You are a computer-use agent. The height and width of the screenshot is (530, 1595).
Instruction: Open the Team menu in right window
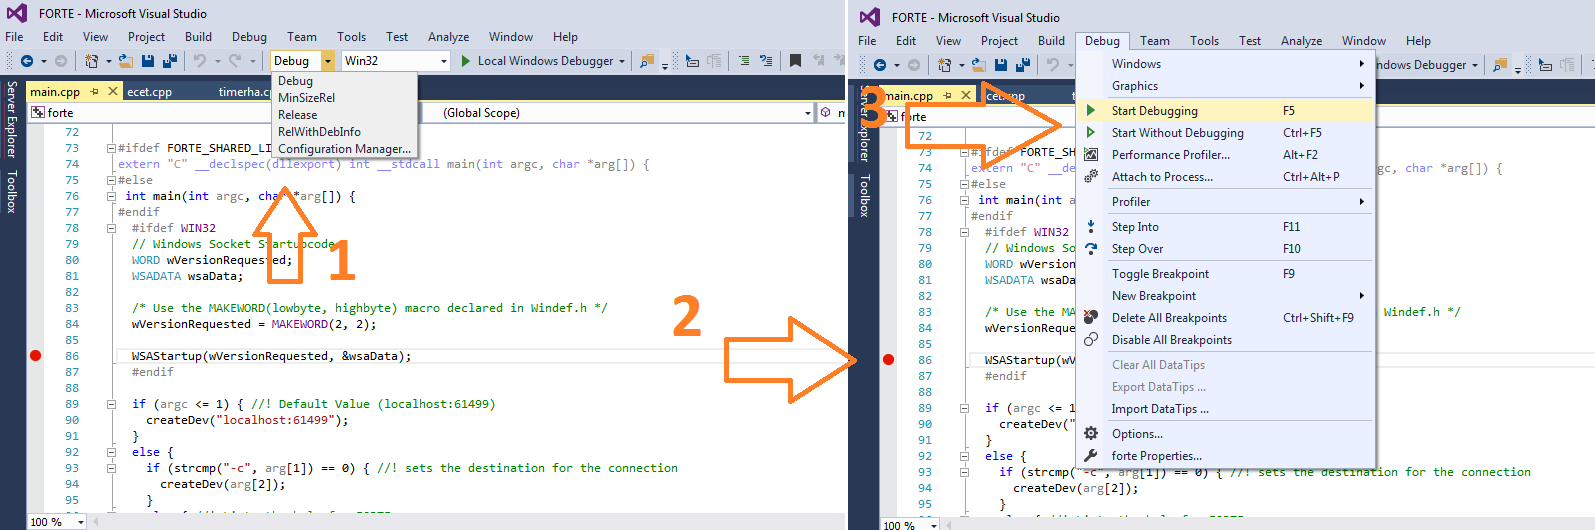pyautogui.click(x=1155, y=41)
